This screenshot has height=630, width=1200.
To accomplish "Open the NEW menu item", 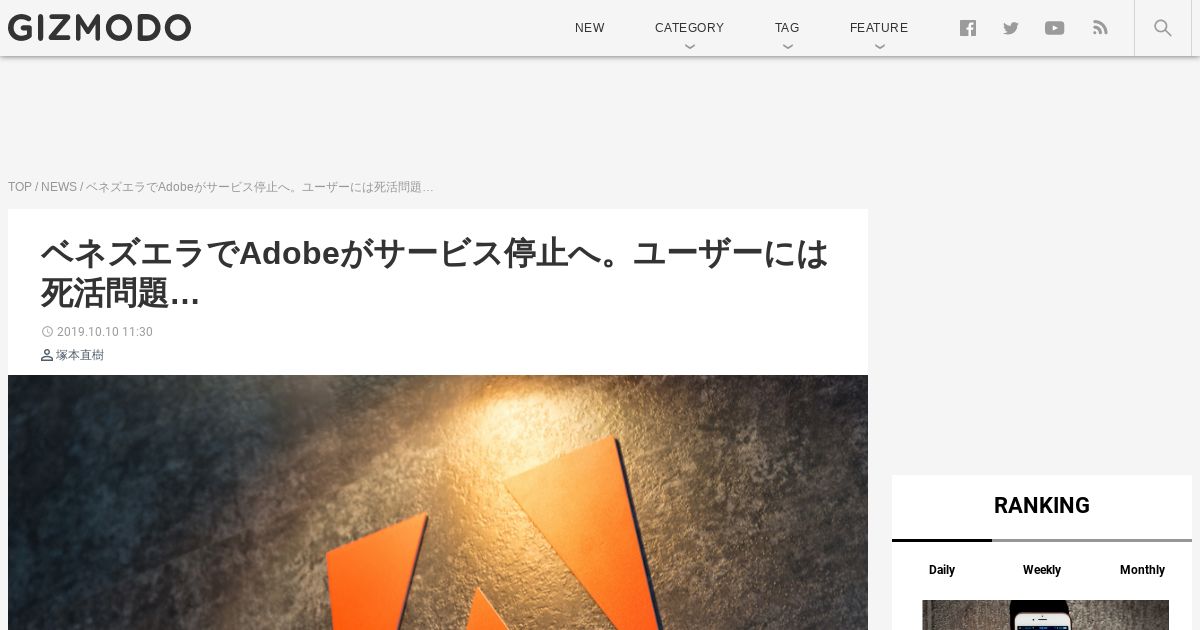I will (x=589, y=28).
